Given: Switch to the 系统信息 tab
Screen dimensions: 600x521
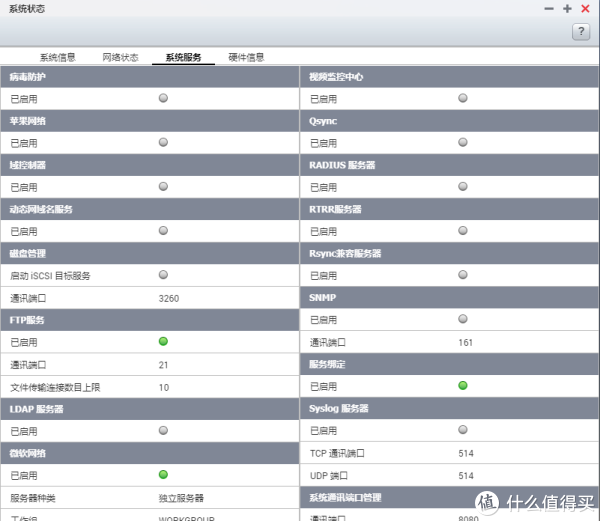Looking at the screenshot, I should click(57, 57).
